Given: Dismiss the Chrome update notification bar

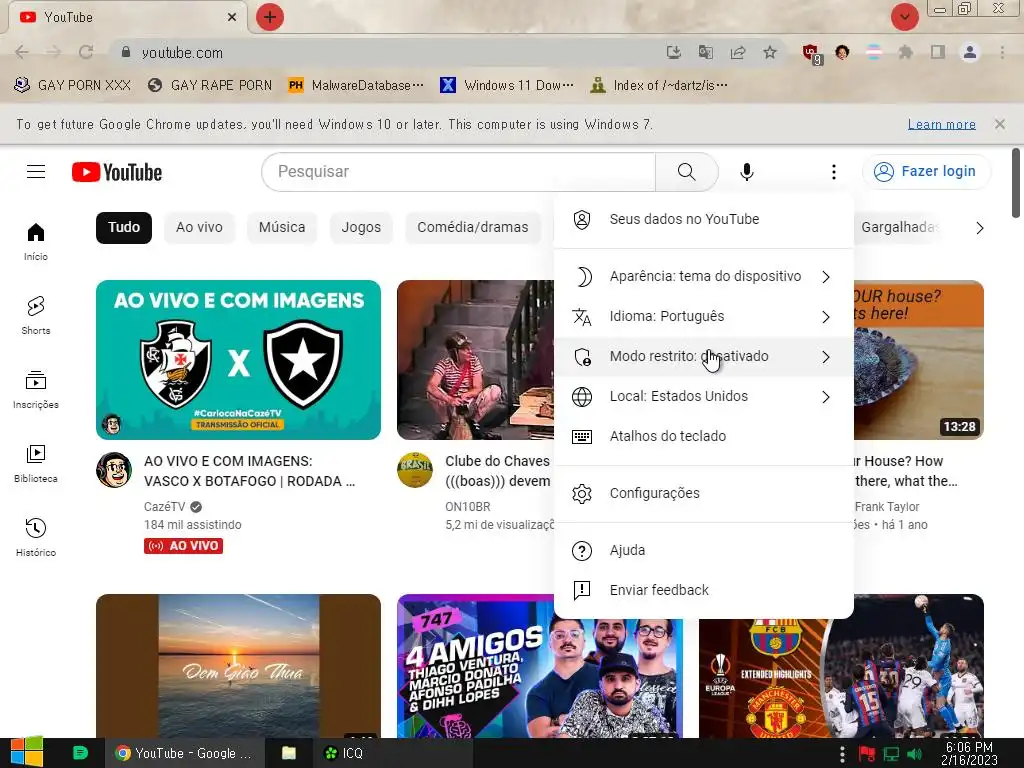Looking at the screenshot, I should (1000, 124).
